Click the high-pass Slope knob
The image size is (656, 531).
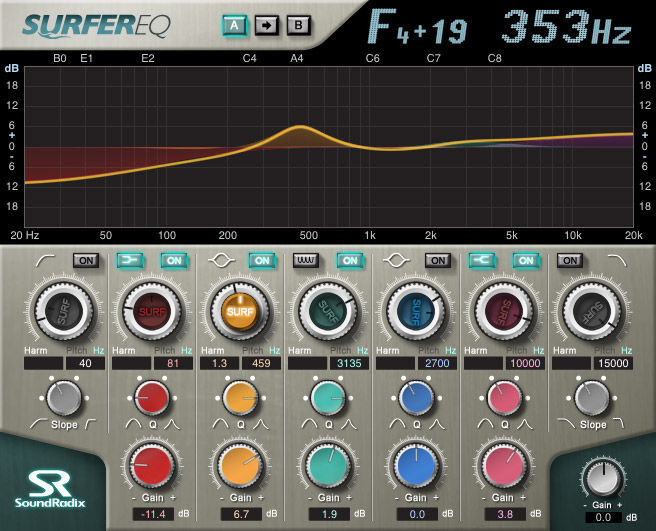click(x=64, y=398)
